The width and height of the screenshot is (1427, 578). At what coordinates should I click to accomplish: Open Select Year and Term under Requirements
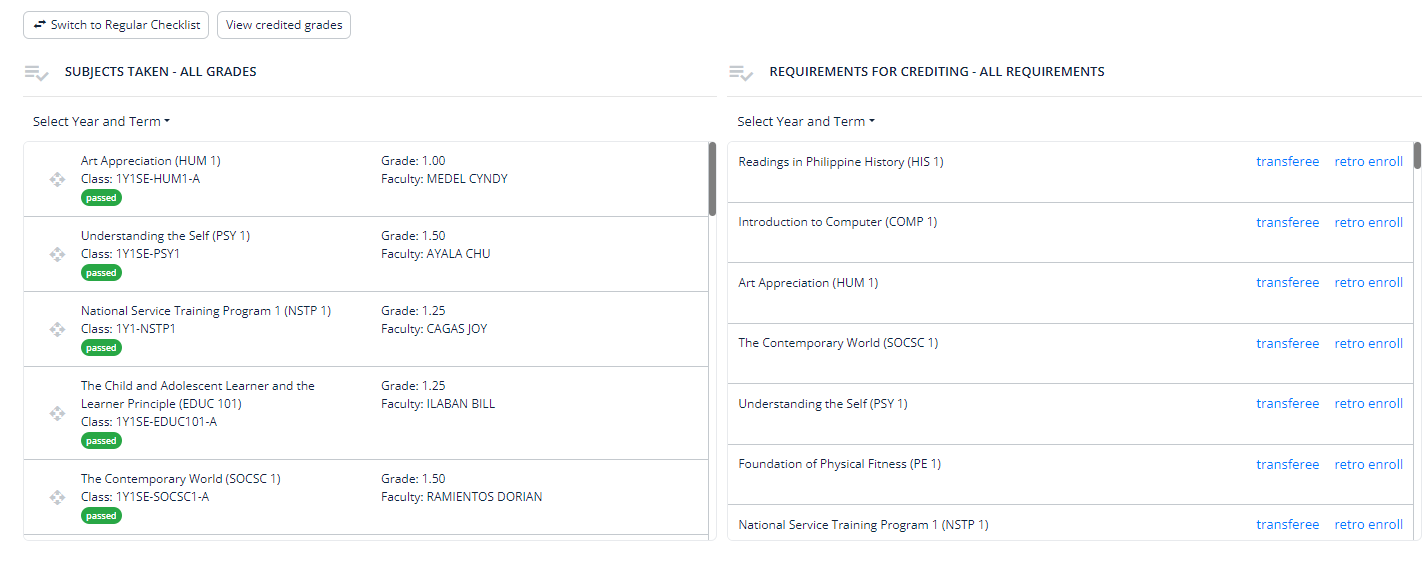coord(806,122)
